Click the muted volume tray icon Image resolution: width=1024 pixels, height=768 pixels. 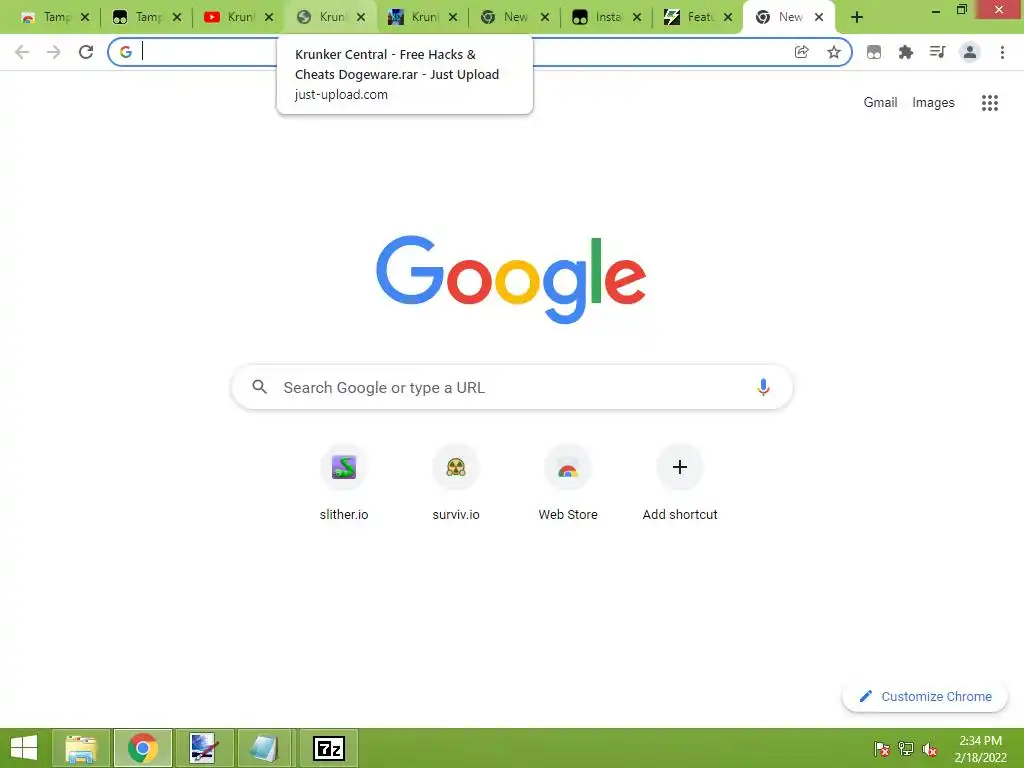[x=930, y=749]
